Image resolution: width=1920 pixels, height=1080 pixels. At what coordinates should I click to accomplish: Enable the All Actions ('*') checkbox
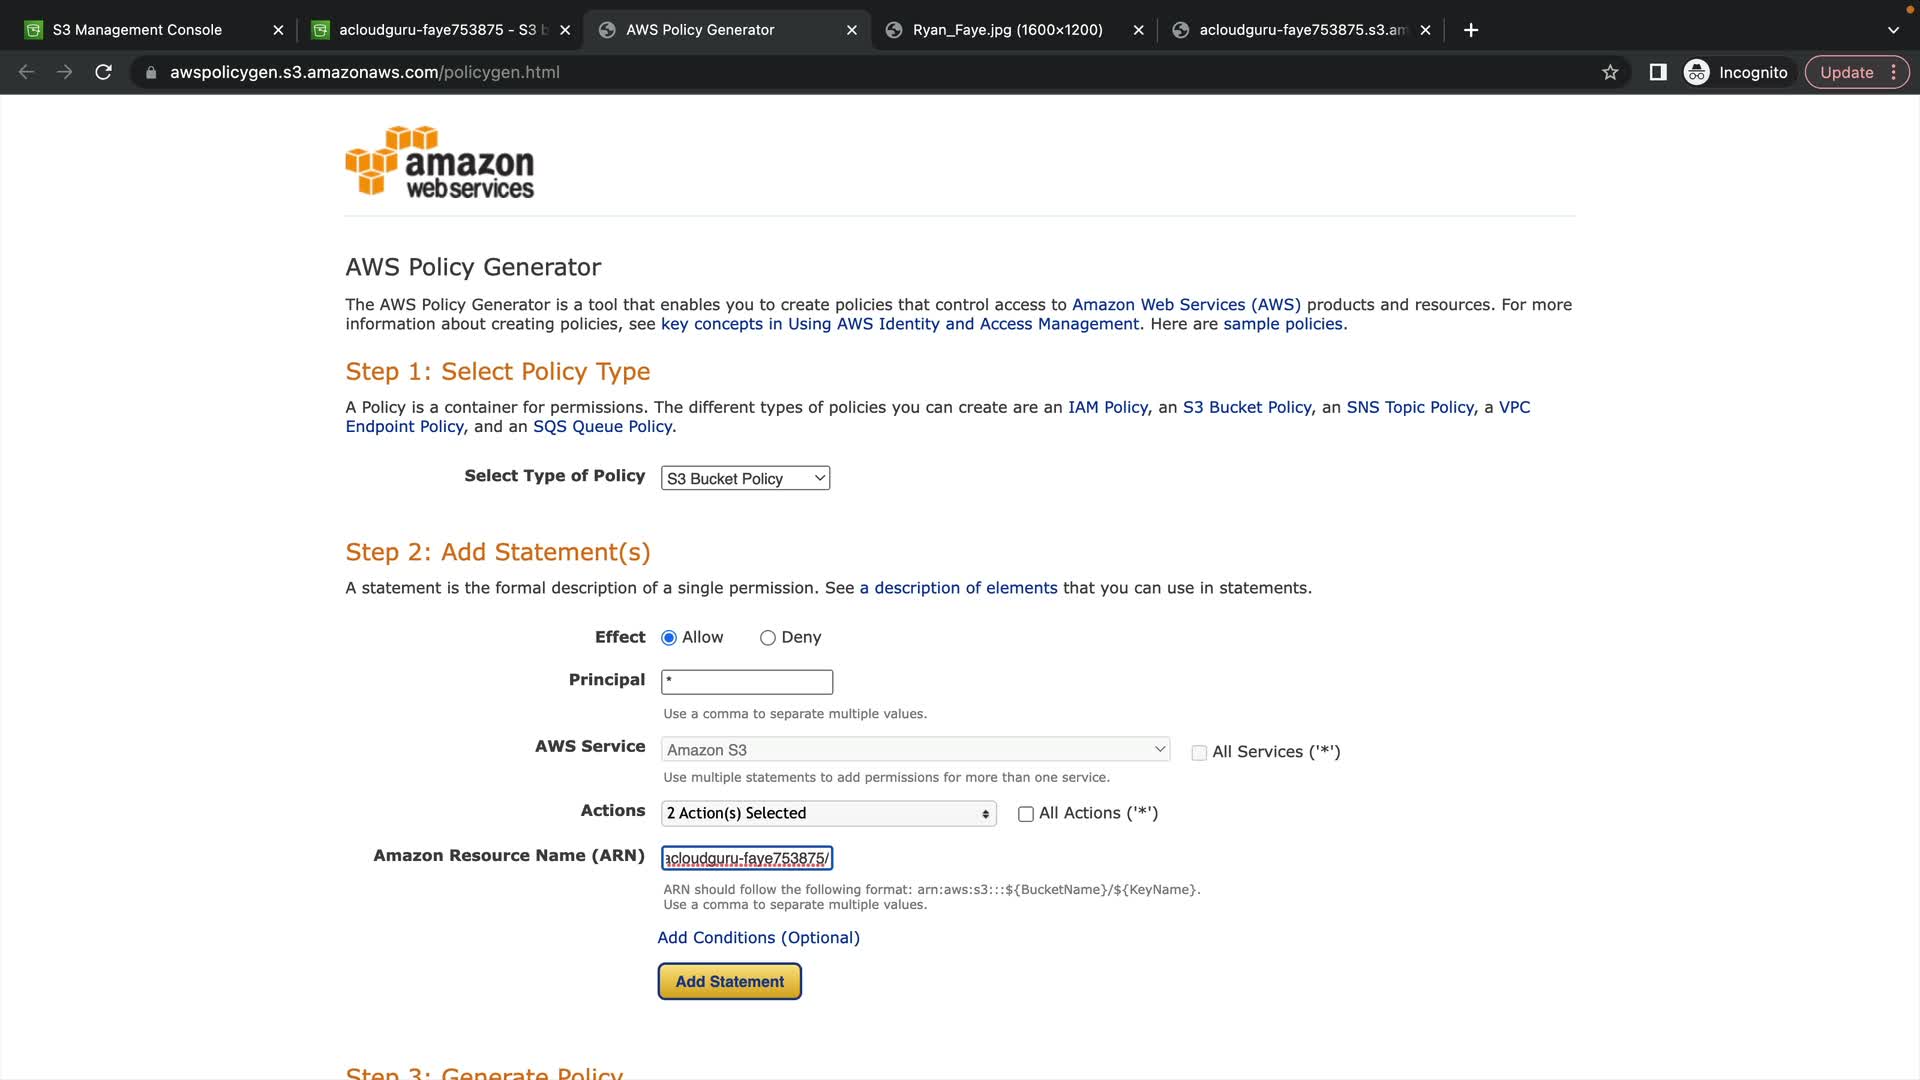1025,814
